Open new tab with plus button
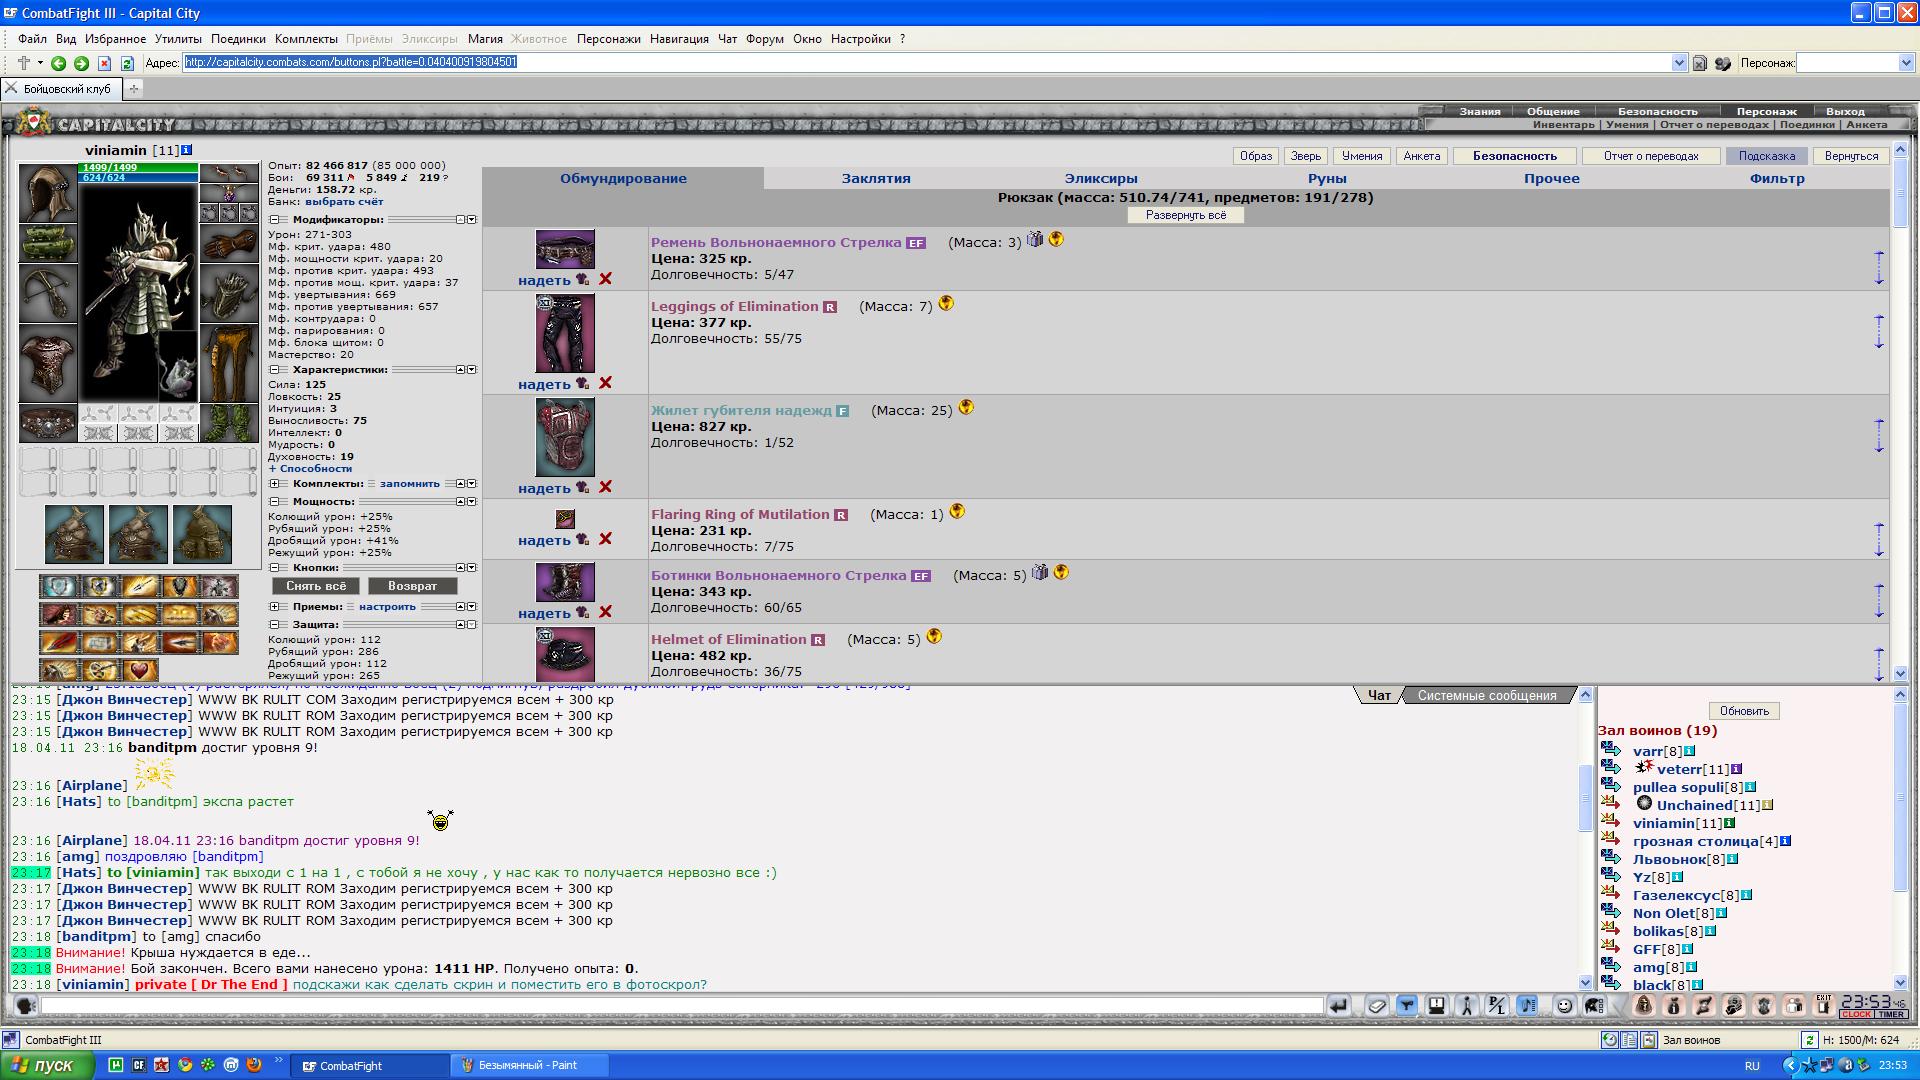 click(133, 88)
